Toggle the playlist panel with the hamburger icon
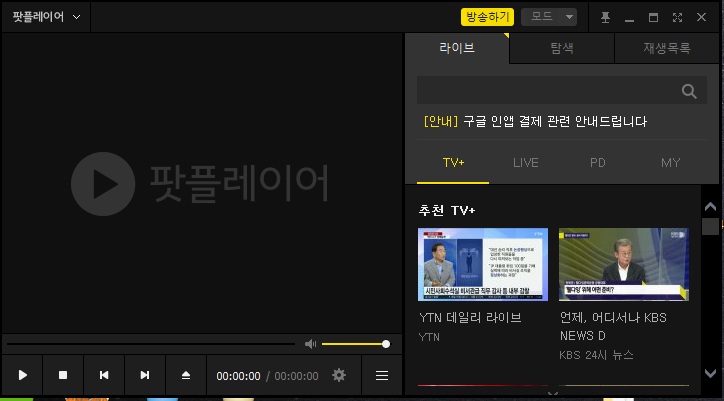724x401 pixels. (382, 375)
